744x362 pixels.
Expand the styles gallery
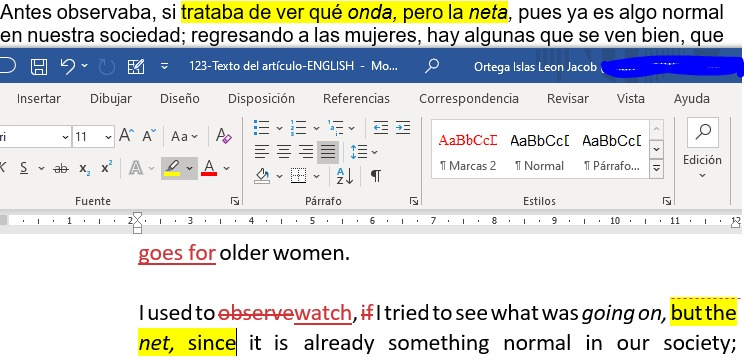click(x=656, y=168)
